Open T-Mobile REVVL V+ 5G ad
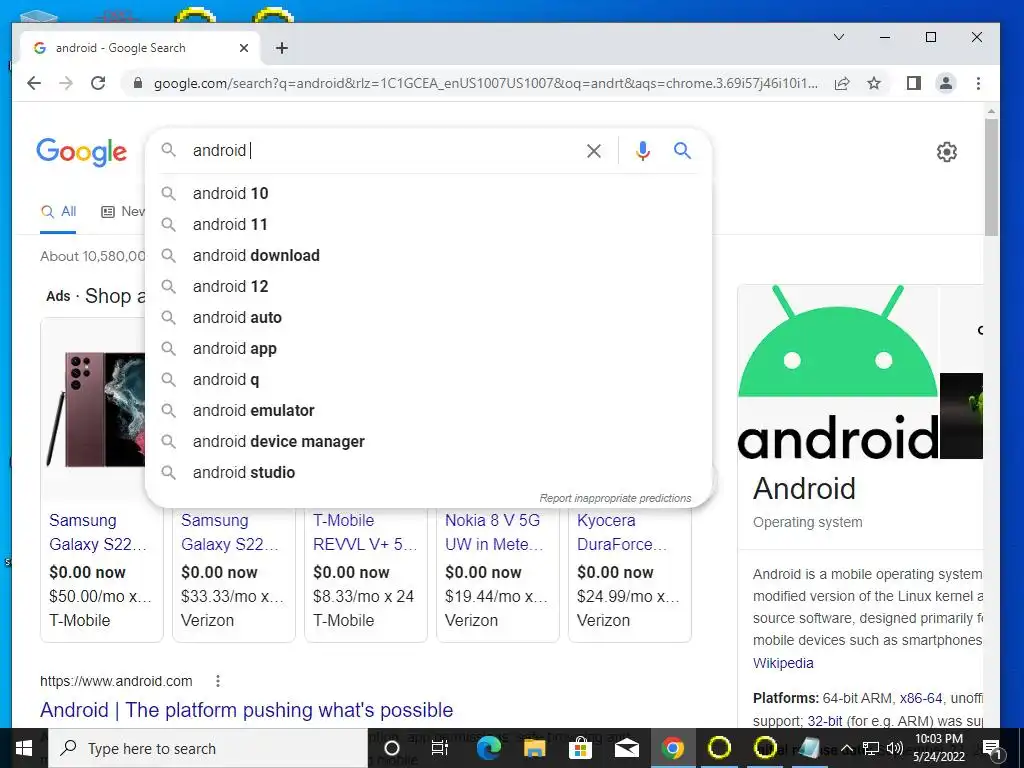Viewport: 1024px width, 768px height. point(365,532)
